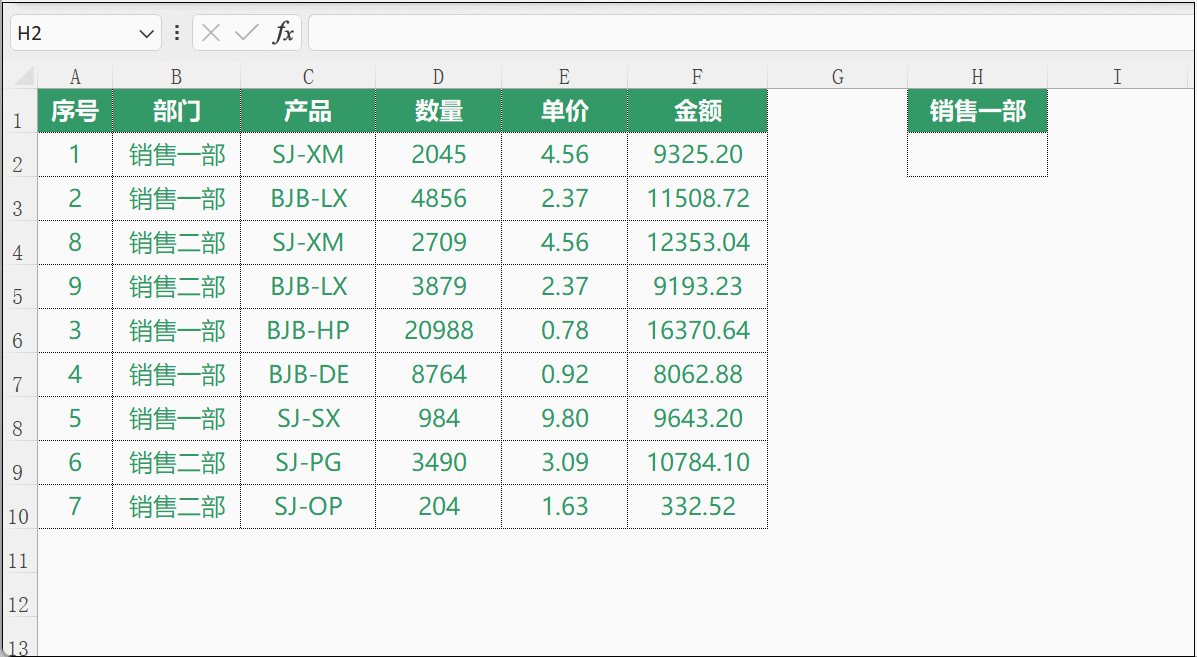Click the confirm checkmark icon in formula bar

click(x=247, y=33)
